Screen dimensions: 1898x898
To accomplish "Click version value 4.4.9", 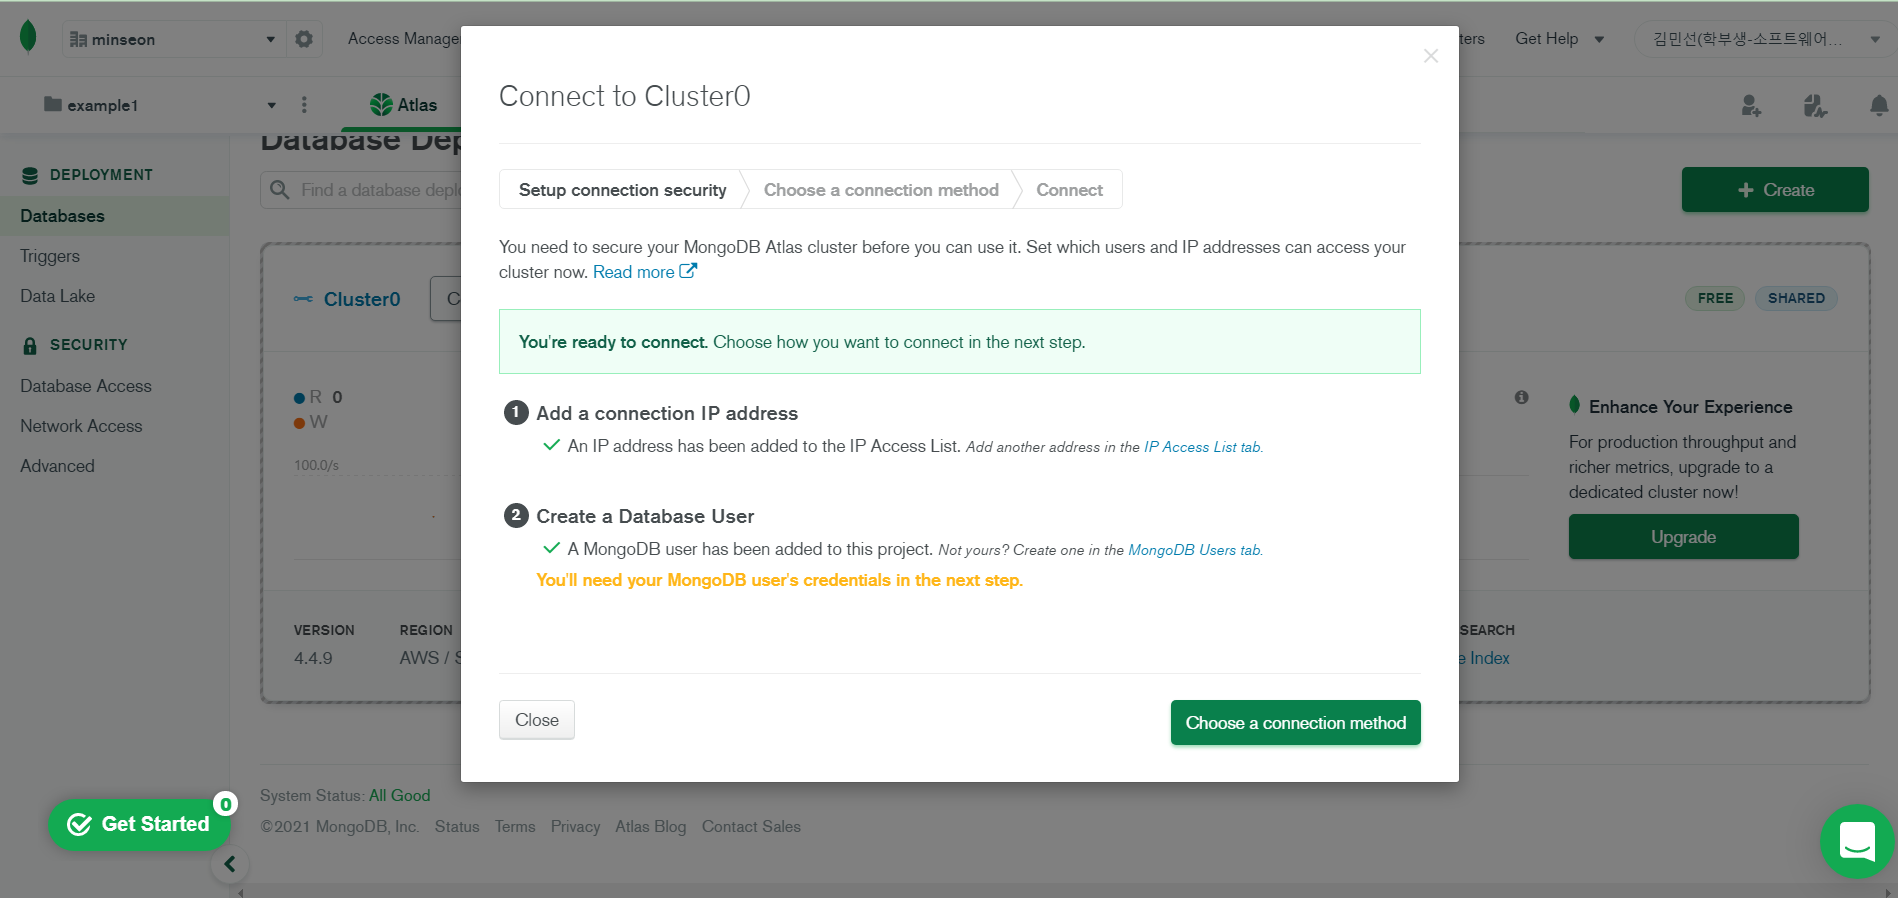I will (x=313, y=658).
